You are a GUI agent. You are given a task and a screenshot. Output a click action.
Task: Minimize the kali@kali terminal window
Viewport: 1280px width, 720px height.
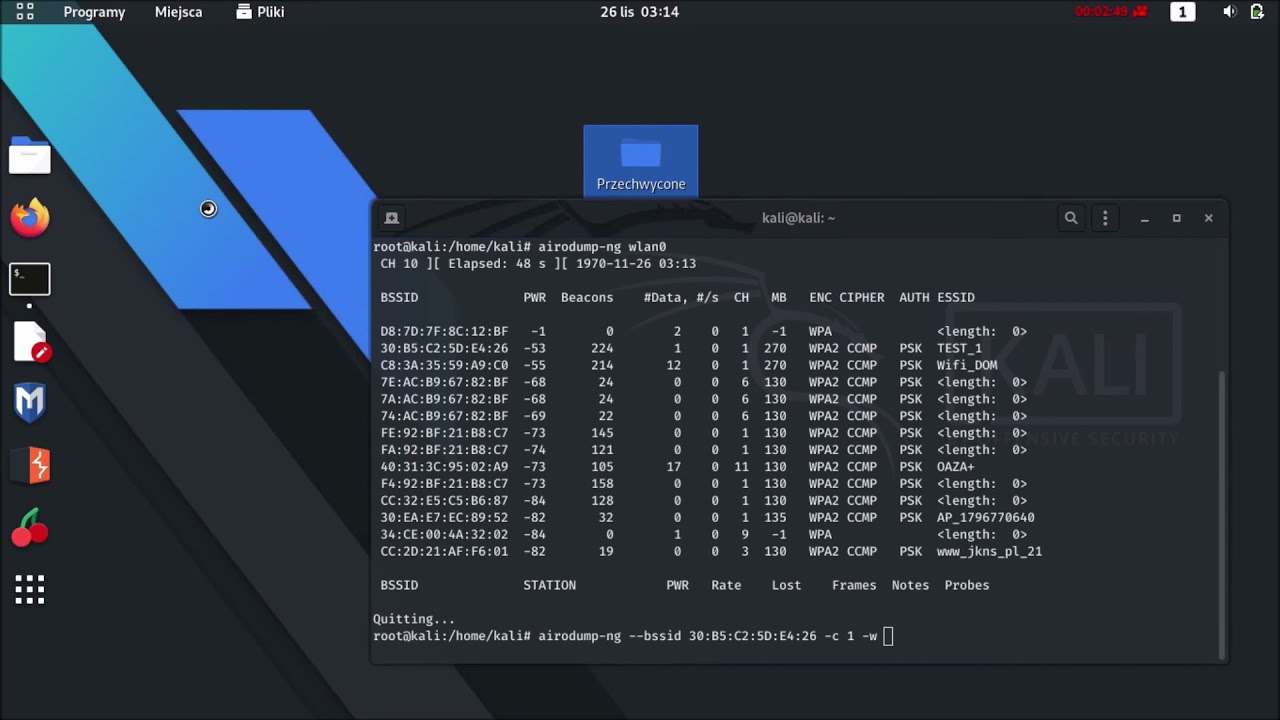point(1145,218)
